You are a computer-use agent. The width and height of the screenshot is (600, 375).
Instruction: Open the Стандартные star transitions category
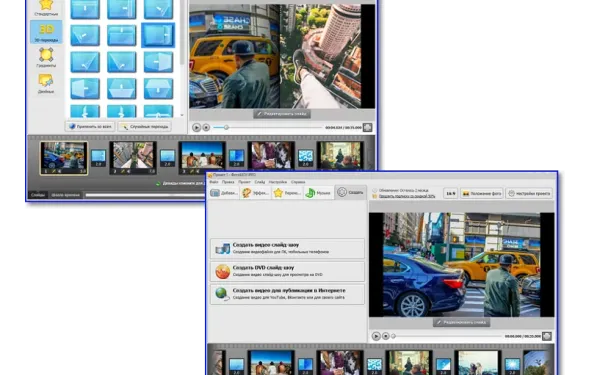pyautogui.click(x=46, y=8)
